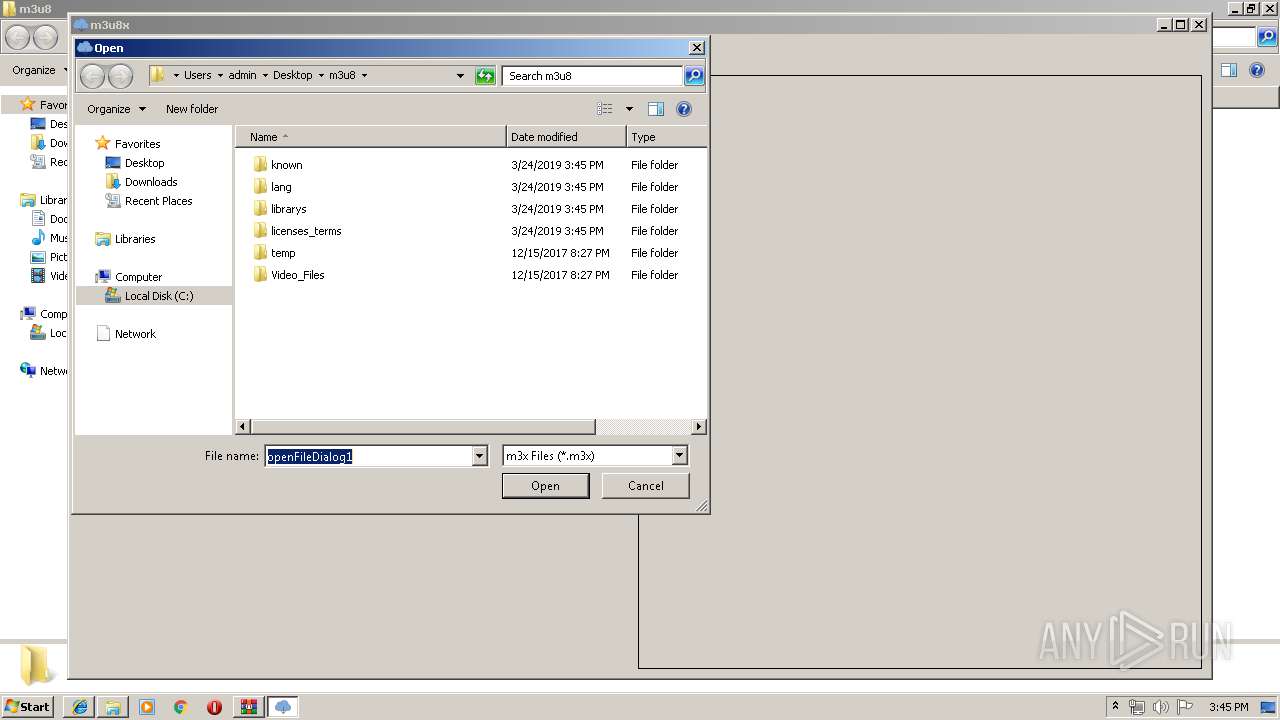Expand the Desktop breadcrumb arrow
The width and height of the screenshot is (1280, 720).
pos(321,76)
